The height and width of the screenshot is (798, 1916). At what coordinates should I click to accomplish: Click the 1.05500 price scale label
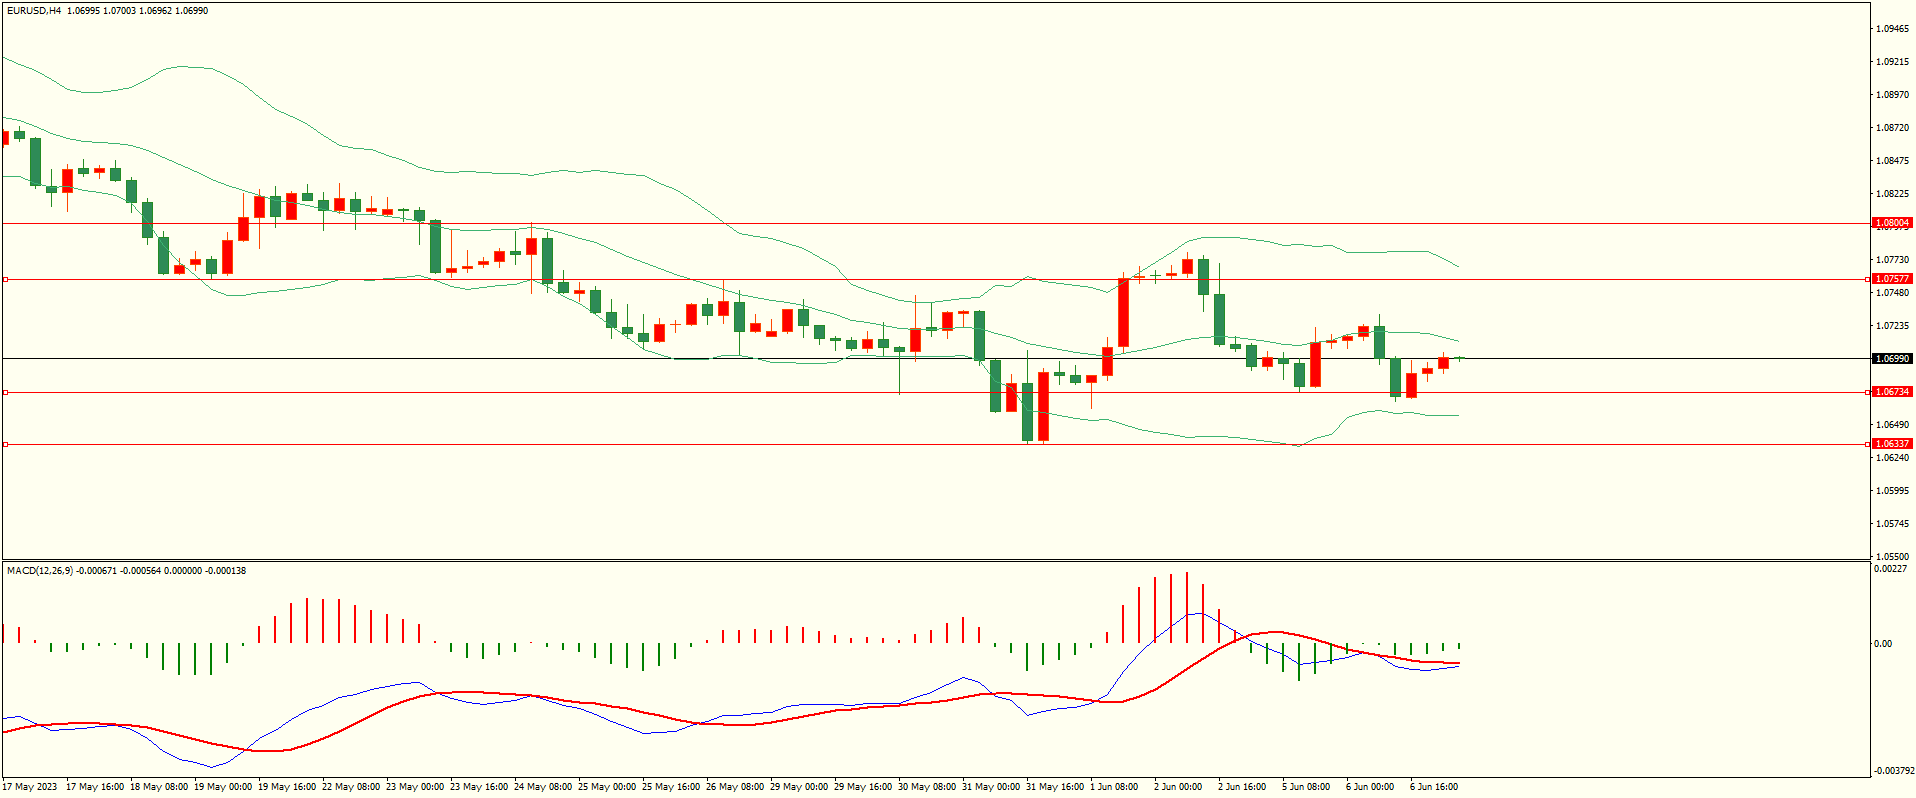point(1893,556)
